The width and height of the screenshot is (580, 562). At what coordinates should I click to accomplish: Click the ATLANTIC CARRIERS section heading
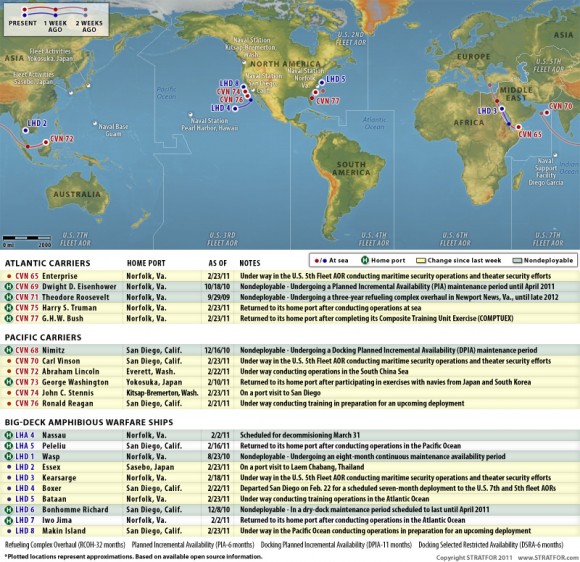coord(47,263)
